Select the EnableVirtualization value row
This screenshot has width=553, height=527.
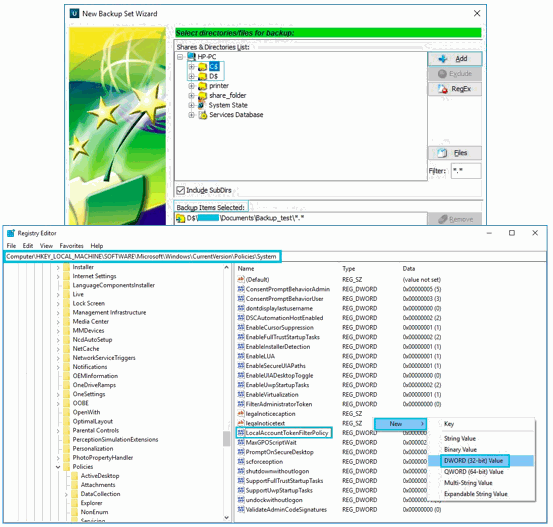(x=339, y=394)
